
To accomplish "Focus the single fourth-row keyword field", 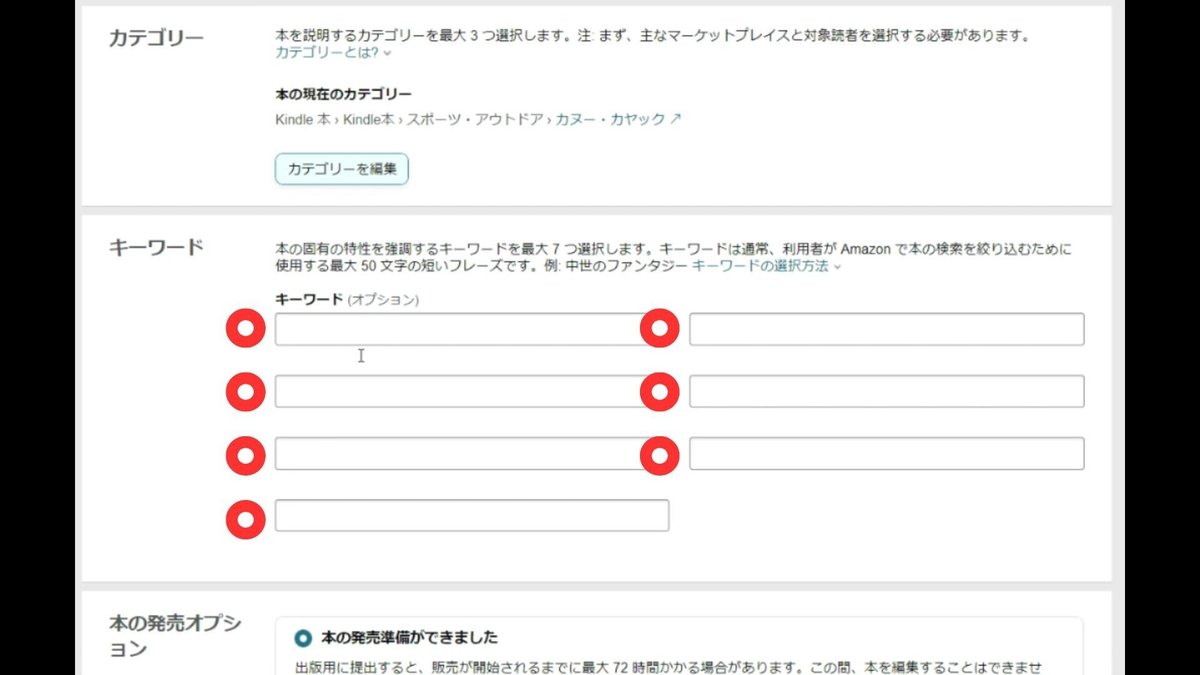I will [x=472, y=515].
